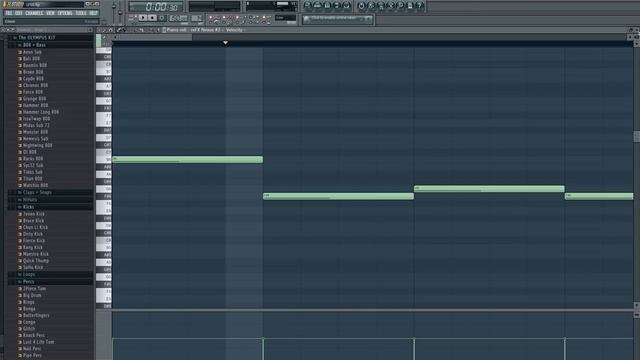This screenshot has width=640, height=360.
Task: Select the Maestro Kick sample
Action: coord(36,254)
